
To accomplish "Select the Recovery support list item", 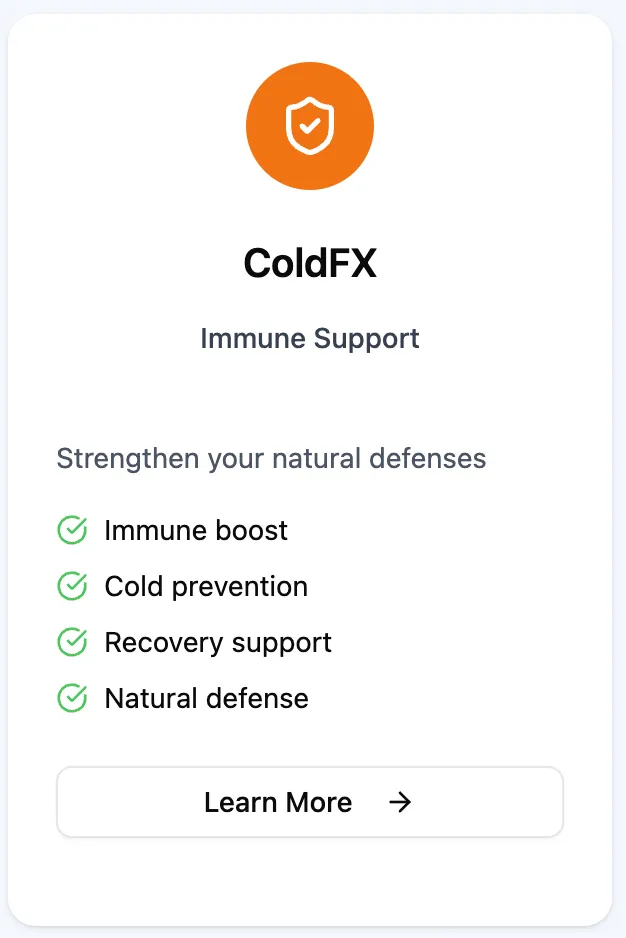I will tap(194, 642).
